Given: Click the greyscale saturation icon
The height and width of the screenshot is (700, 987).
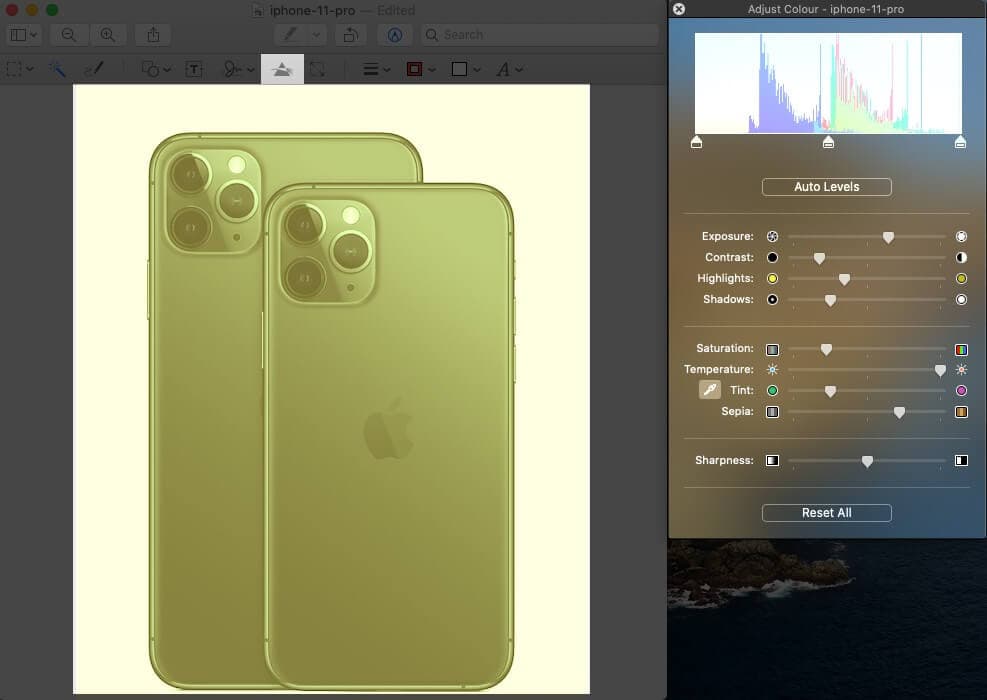Looking at the screenshot, I should 772,349.
